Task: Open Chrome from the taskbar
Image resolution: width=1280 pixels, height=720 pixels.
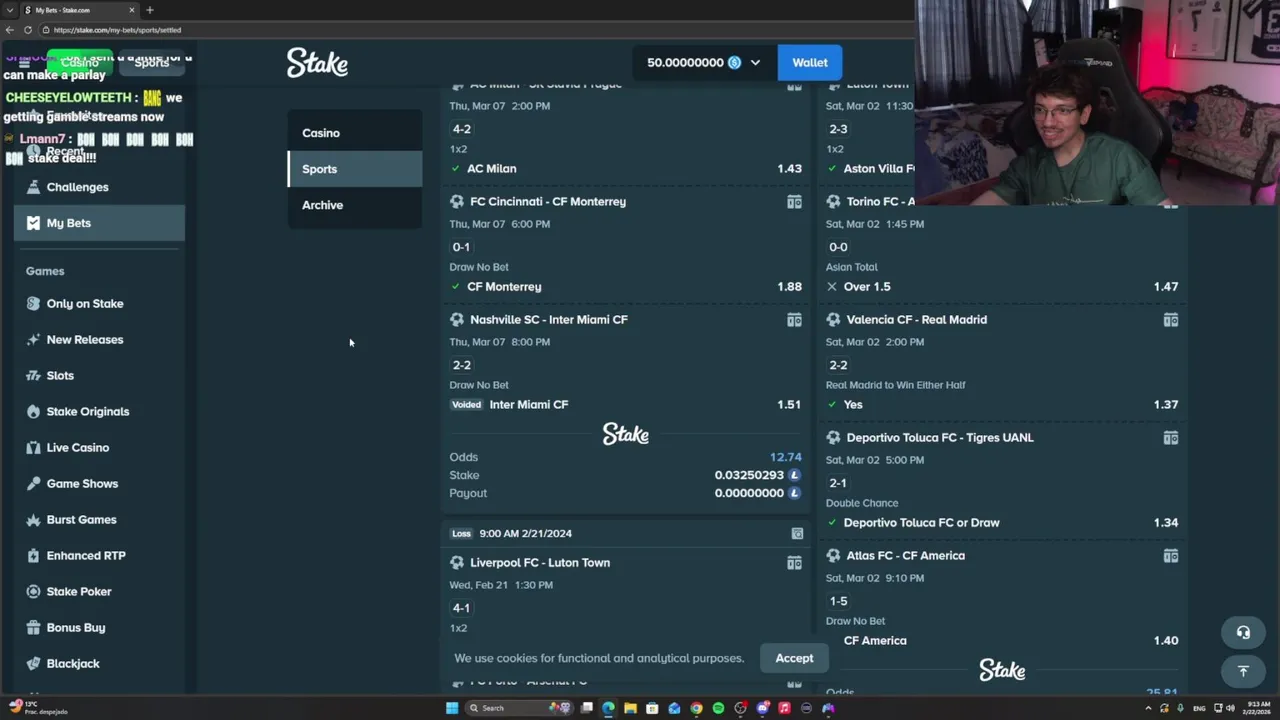Action: coord(696,708)
